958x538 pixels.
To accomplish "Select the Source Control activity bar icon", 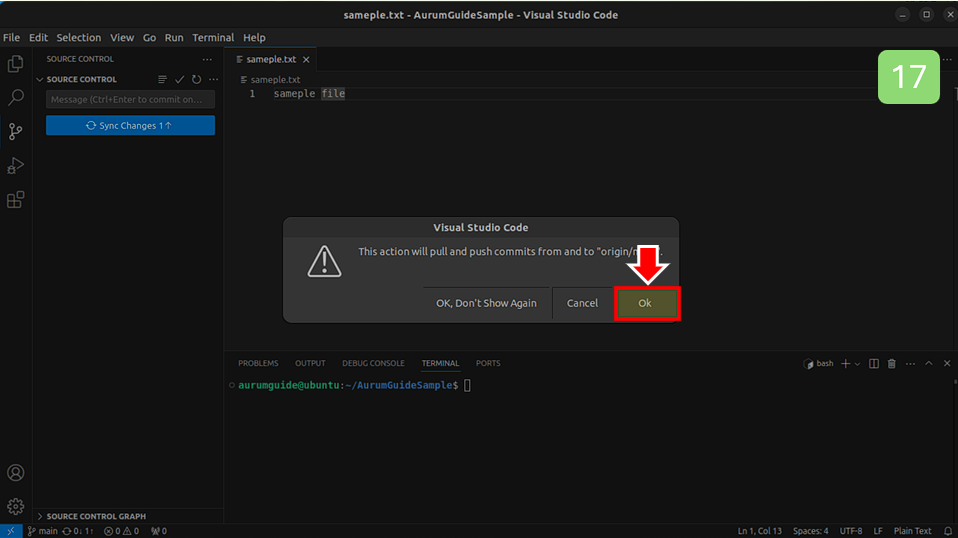I will 15,131.
